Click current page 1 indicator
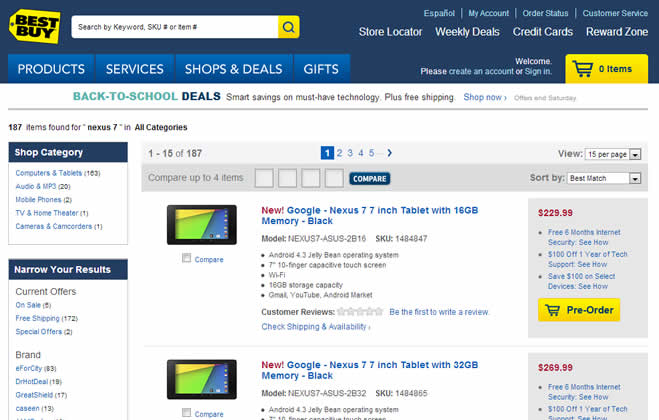 pyautogui.click(x=327, y=153)
